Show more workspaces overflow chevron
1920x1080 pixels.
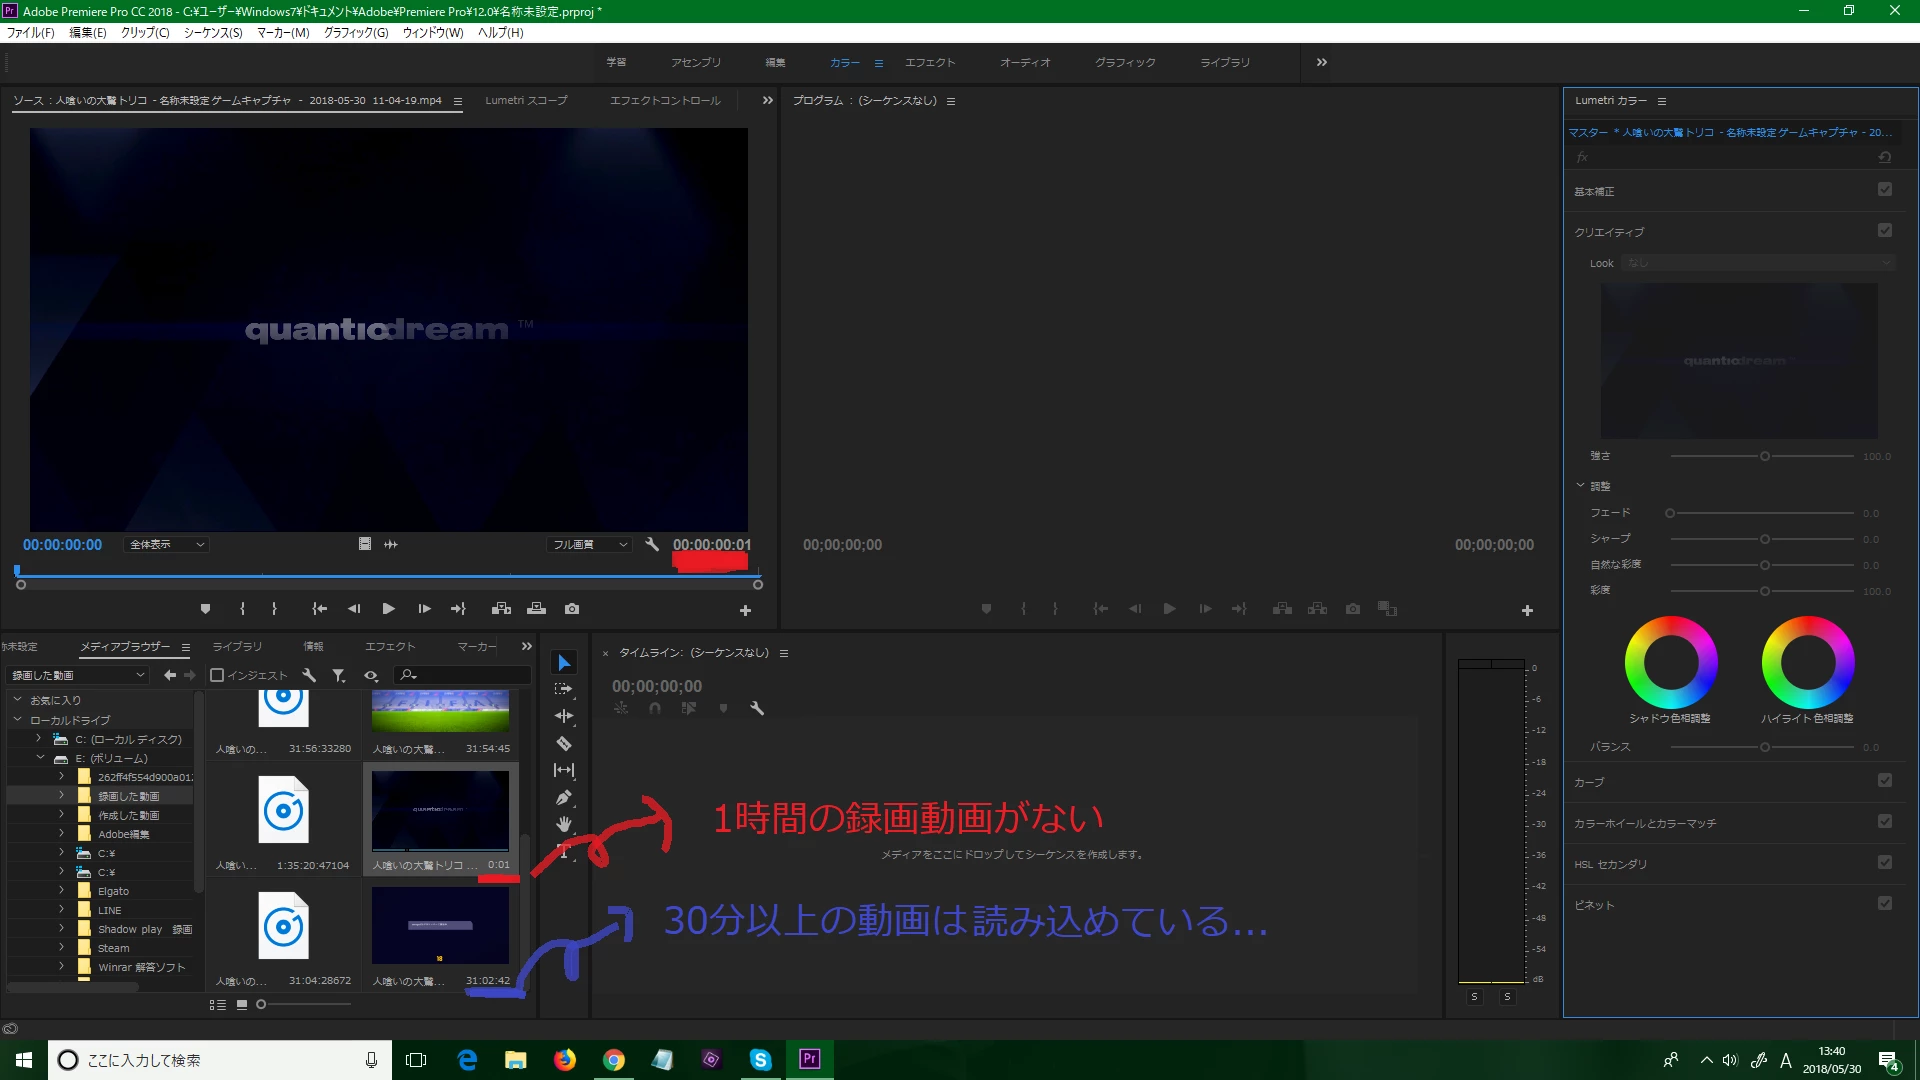click(1322, 62)
